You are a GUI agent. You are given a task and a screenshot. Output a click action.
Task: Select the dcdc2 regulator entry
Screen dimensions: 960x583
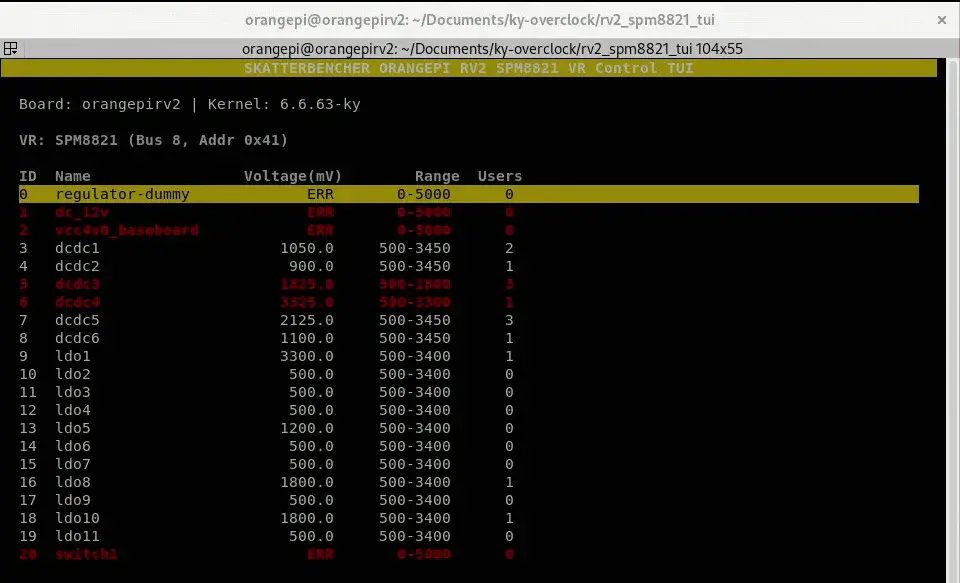[x=78, y=266]
